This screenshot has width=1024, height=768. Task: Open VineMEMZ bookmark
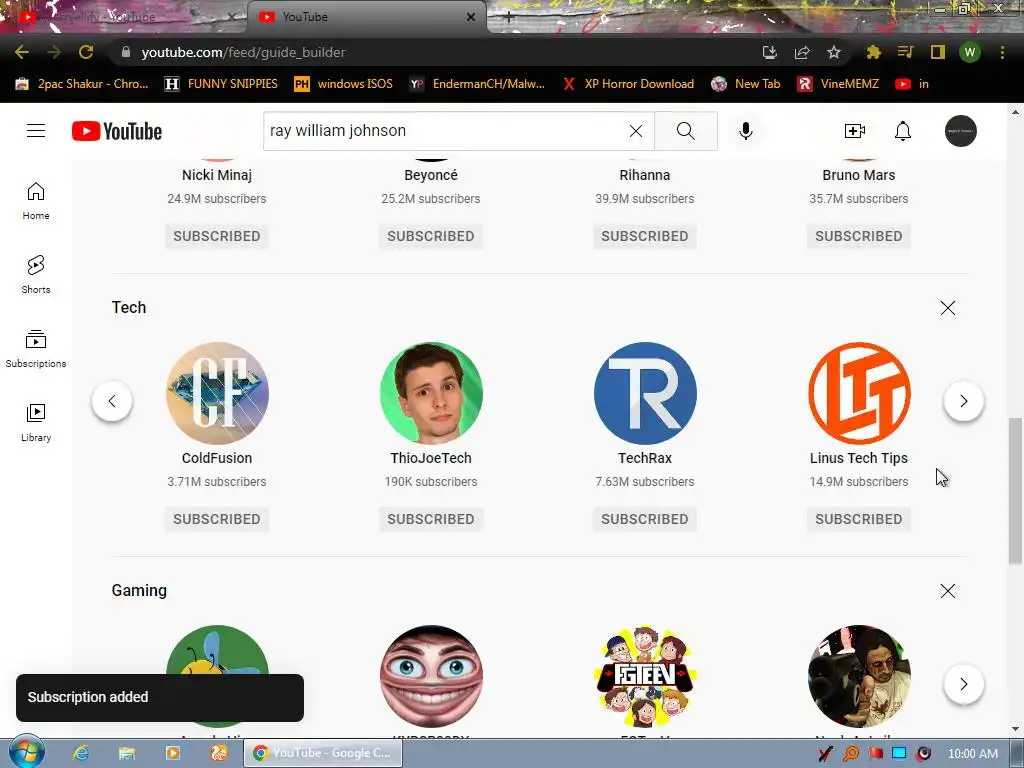tap(839, 84)
